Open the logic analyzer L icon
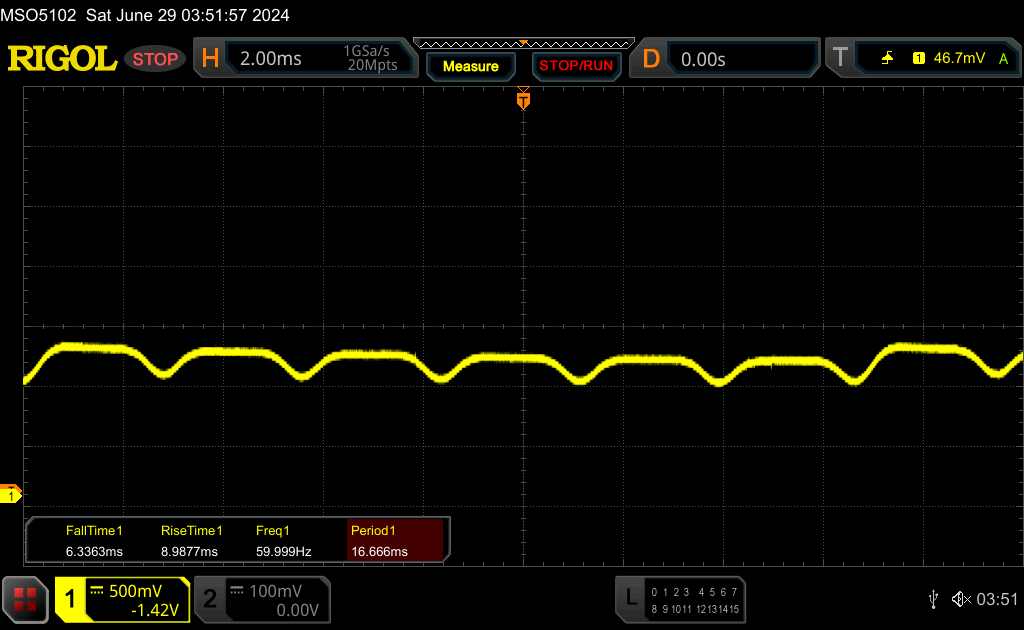Image resolution: width=1024 pixels, height=630 pixels. tap(631, 597)
